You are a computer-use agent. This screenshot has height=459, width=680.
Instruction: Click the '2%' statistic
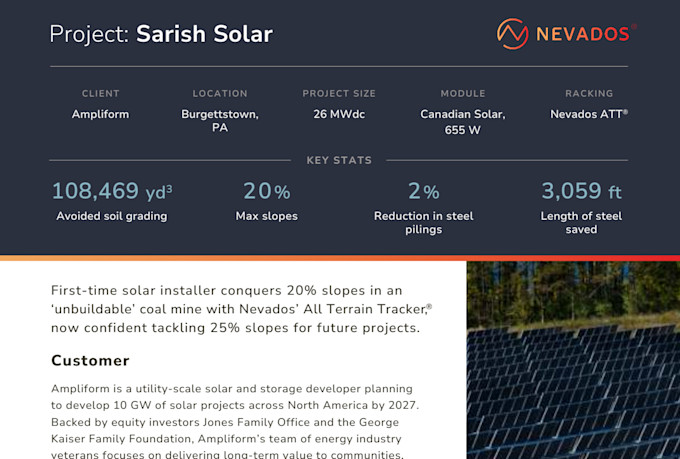[x=424, y=191]
